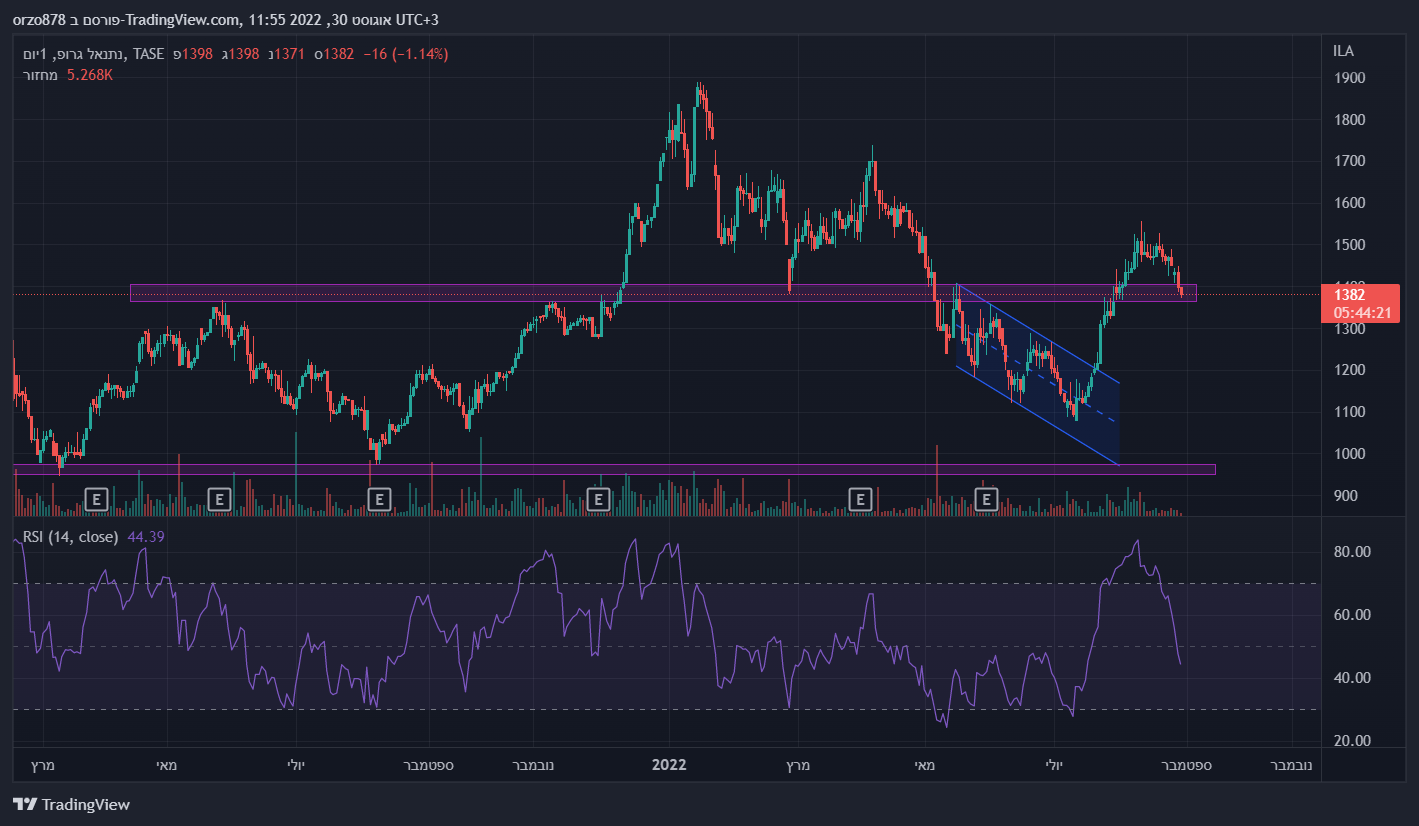Click the 900 price axis label
The image size is (1419, 826).
[1346, 496]
